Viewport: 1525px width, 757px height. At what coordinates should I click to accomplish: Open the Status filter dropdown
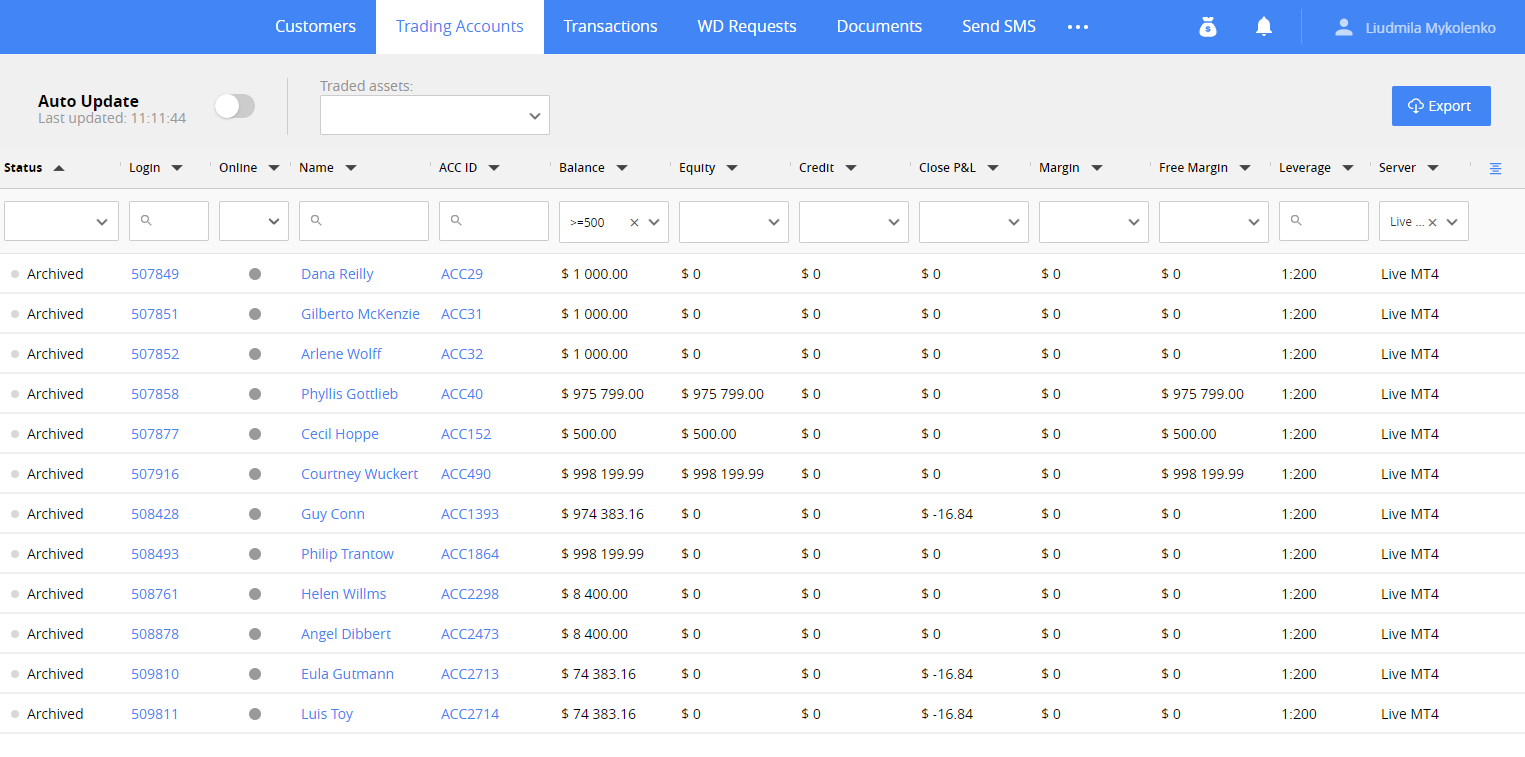coord(61,222)
